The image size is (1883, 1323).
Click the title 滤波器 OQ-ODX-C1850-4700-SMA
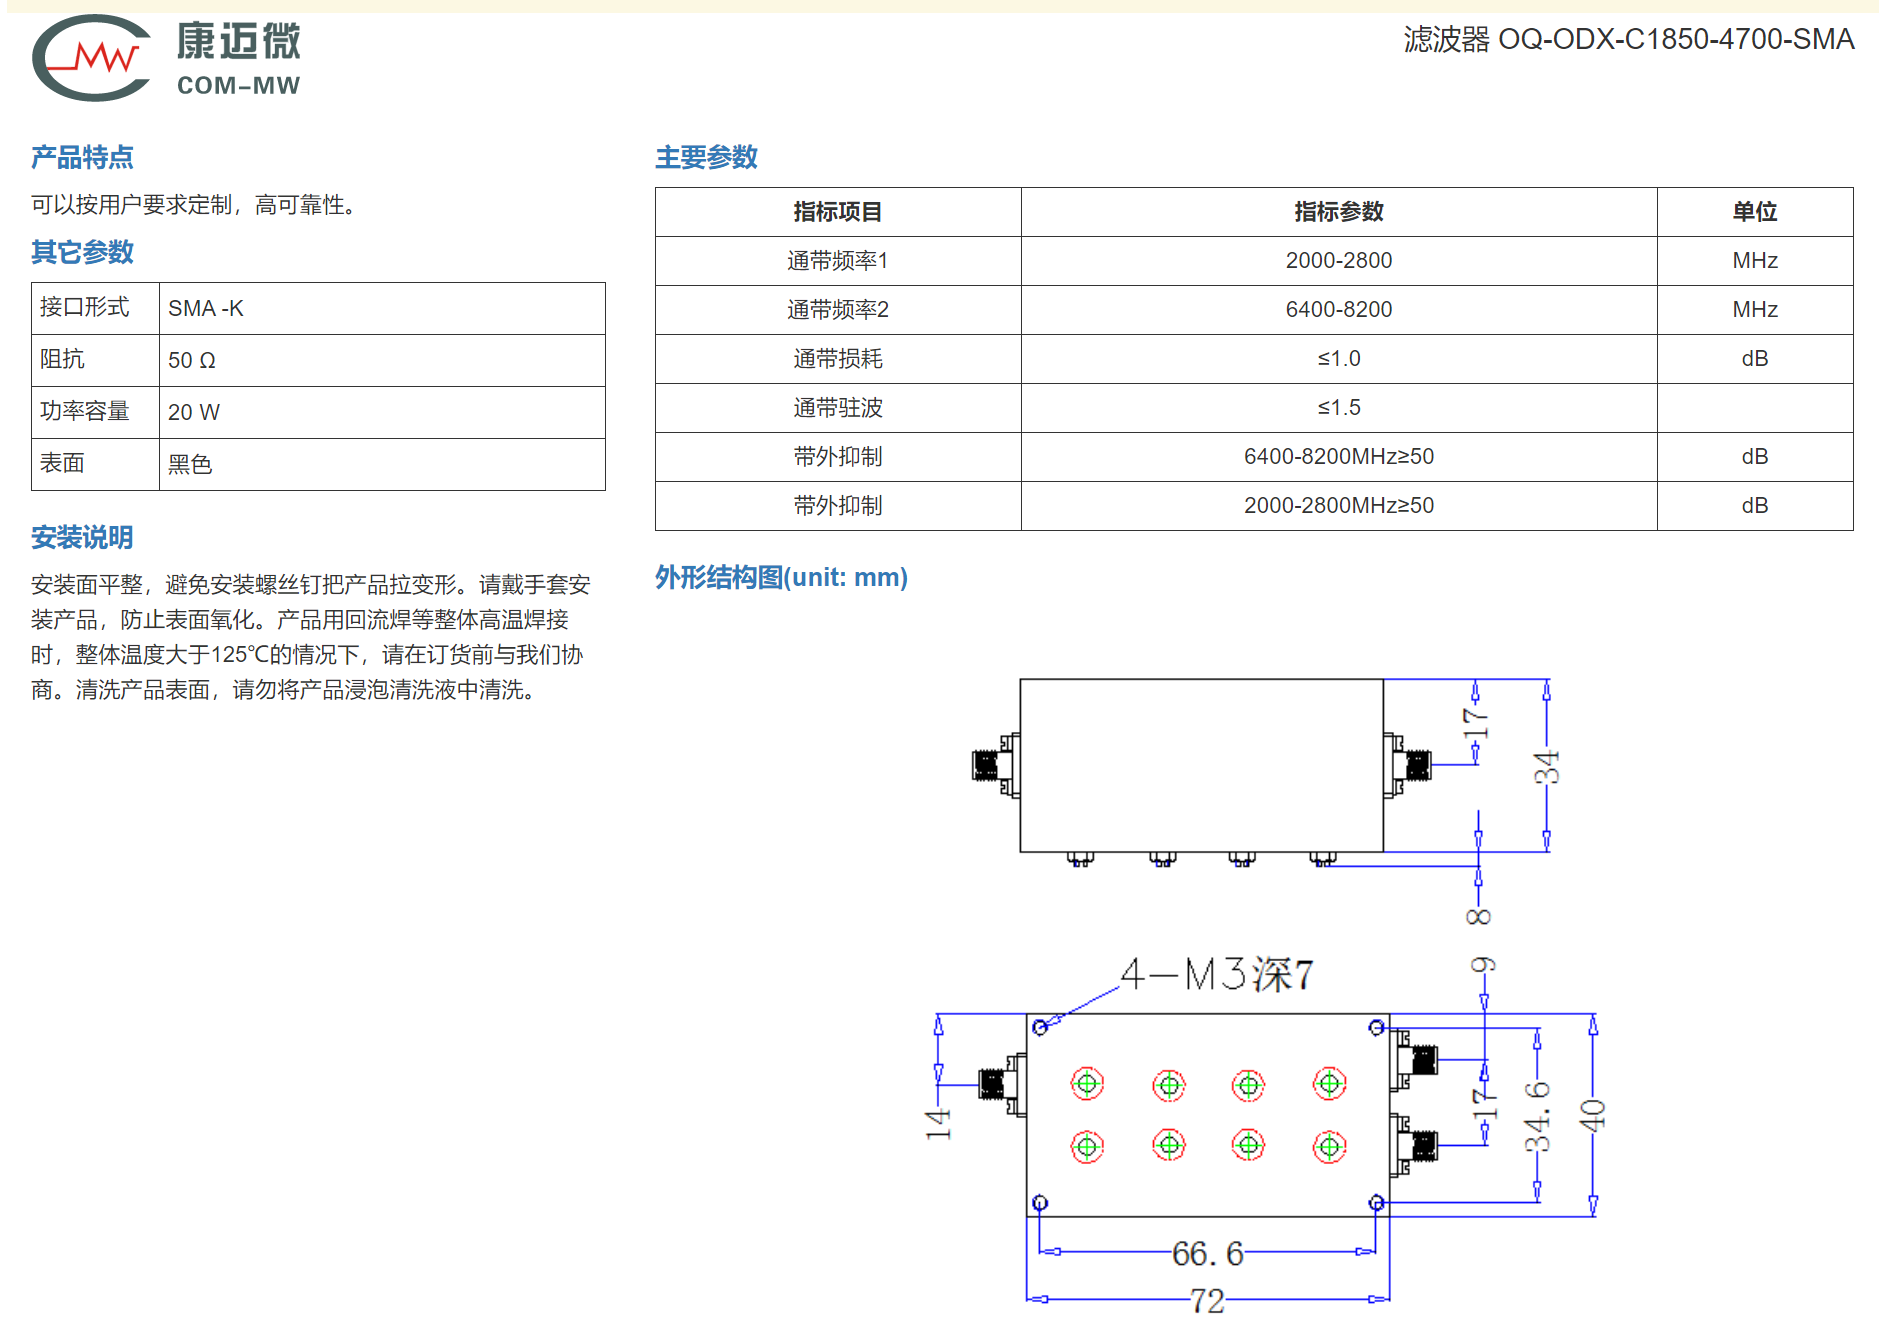[1628, 39]
